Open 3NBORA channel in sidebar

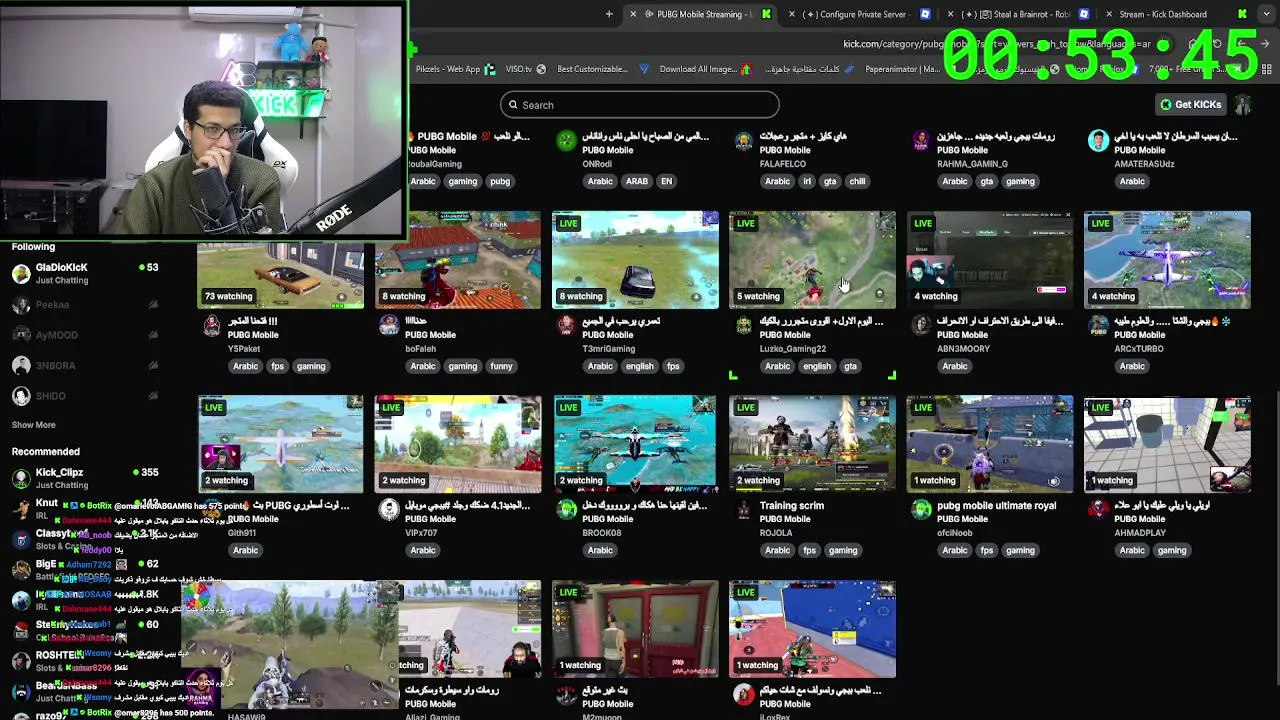85,366
